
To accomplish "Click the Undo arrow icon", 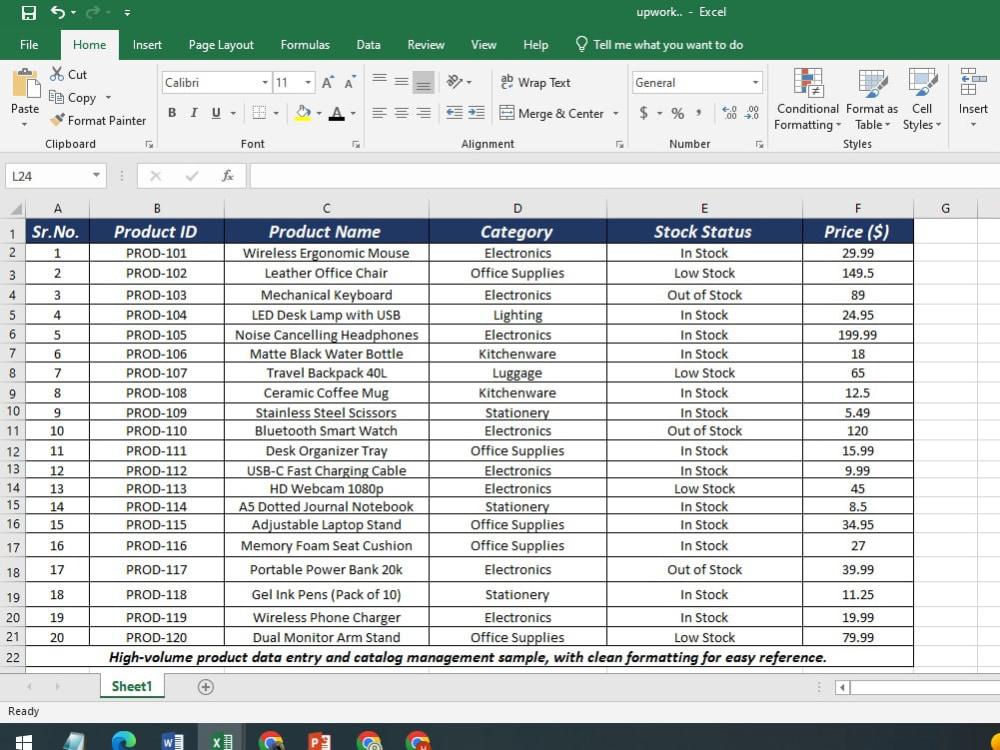I will click(57, 12).
